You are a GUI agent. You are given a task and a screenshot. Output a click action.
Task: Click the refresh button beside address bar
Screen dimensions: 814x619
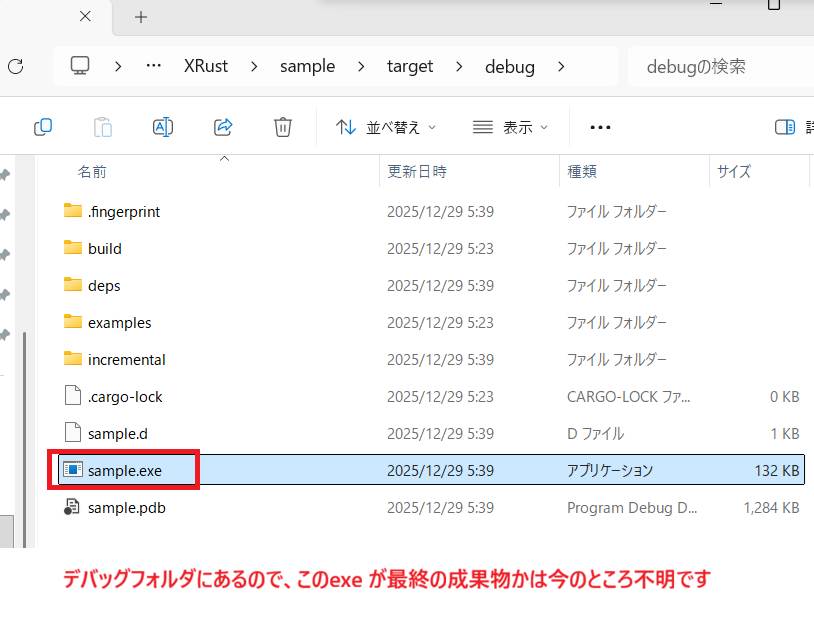(x=15, y=67)
